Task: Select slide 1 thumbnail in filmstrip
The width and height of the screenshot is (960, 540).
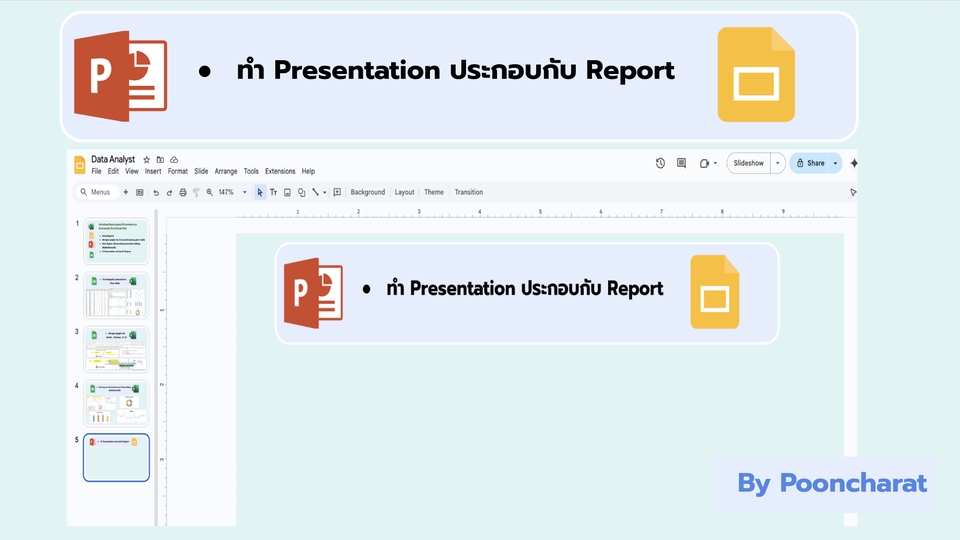Action: [x=116, y=241]
